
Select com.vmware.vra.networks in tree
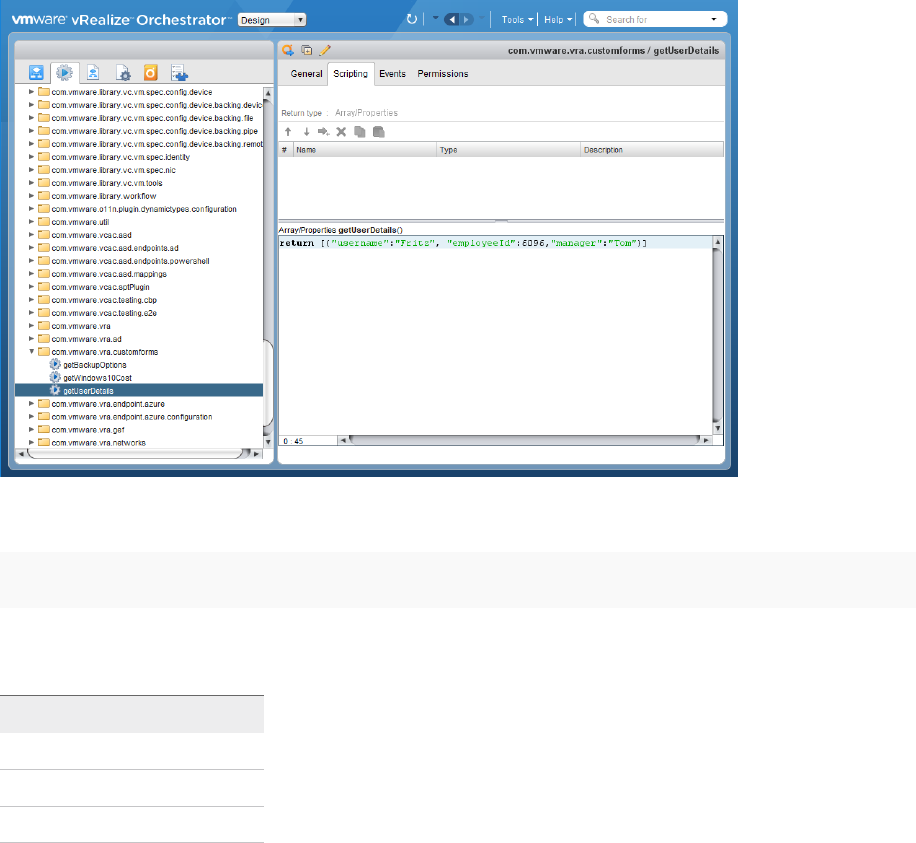point(98,442)
